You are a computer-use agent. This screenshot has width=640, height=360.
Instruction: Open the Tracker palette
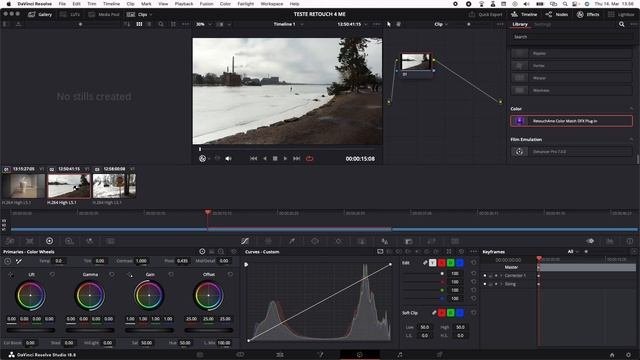point(338,241)
